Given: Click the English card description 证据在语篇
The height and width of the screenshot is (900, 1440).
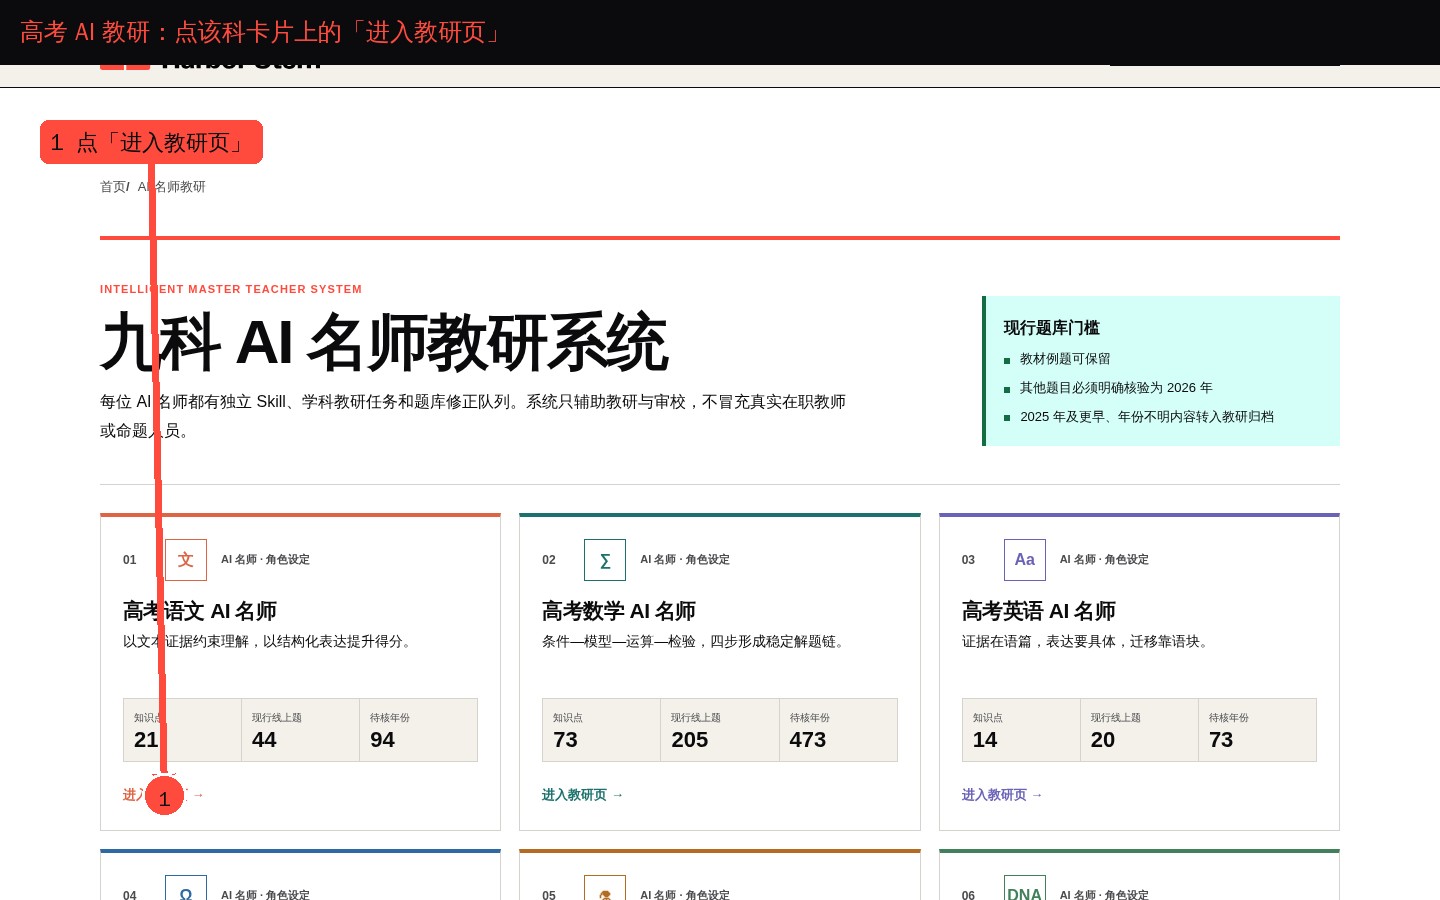Looking at the screenshot, I should [1088, 642].
